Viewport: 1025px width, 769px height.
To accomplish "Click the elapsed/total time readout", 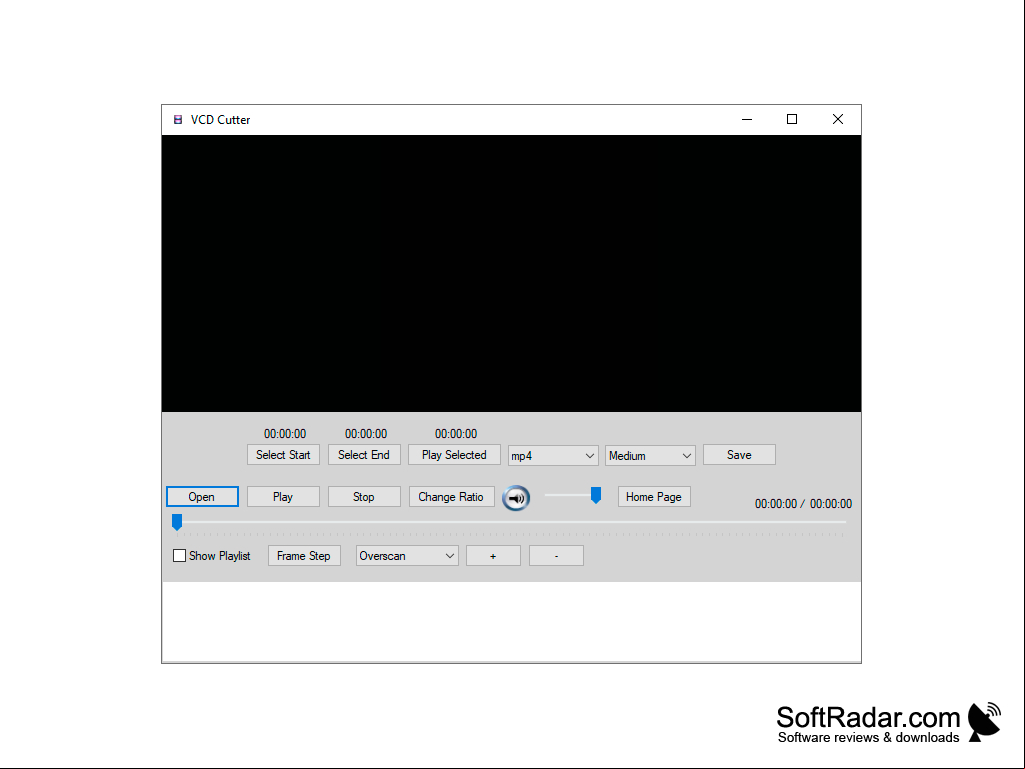I will pyautogui.click(x=803, y=504).
